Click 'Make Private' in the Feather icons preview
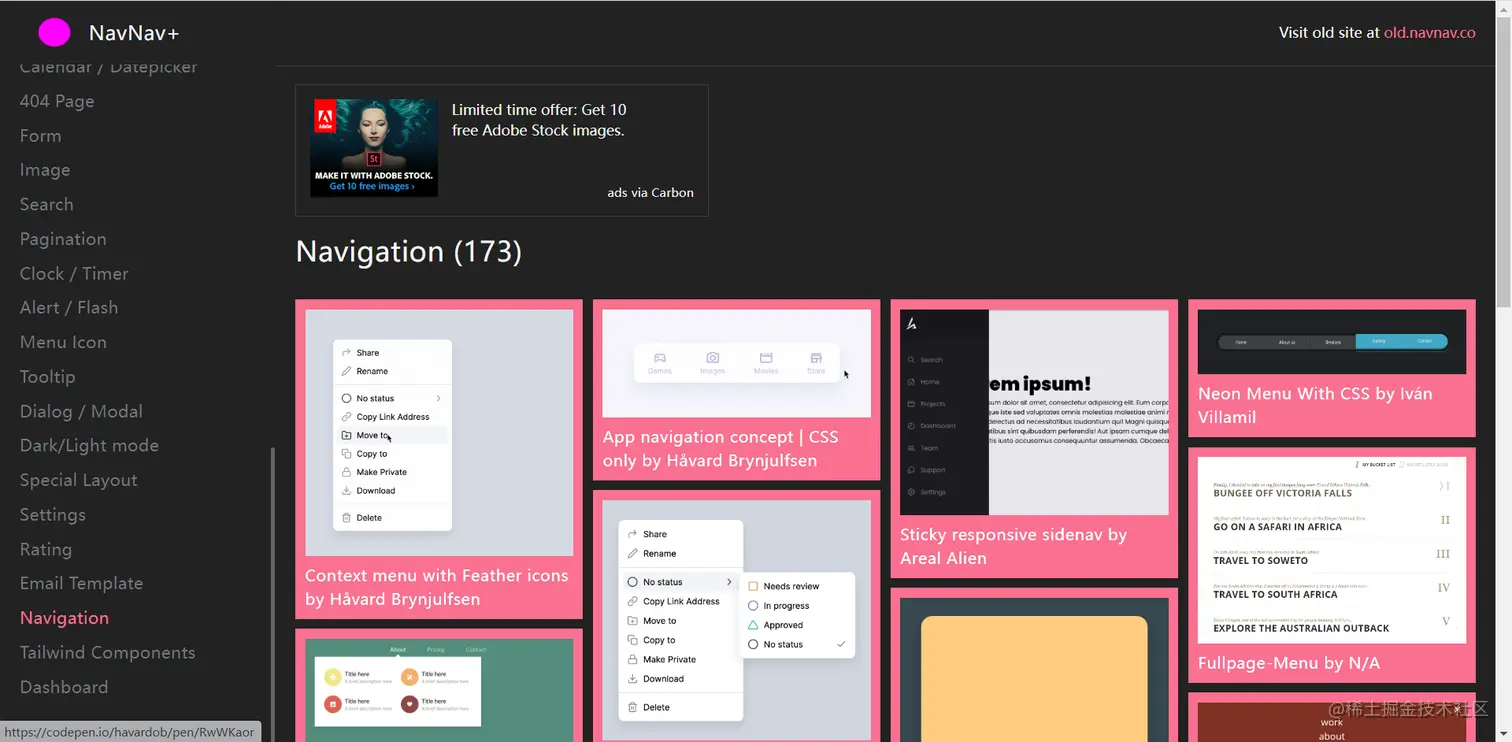Viewport: 1512px width, 742px height. coord(382,472)
